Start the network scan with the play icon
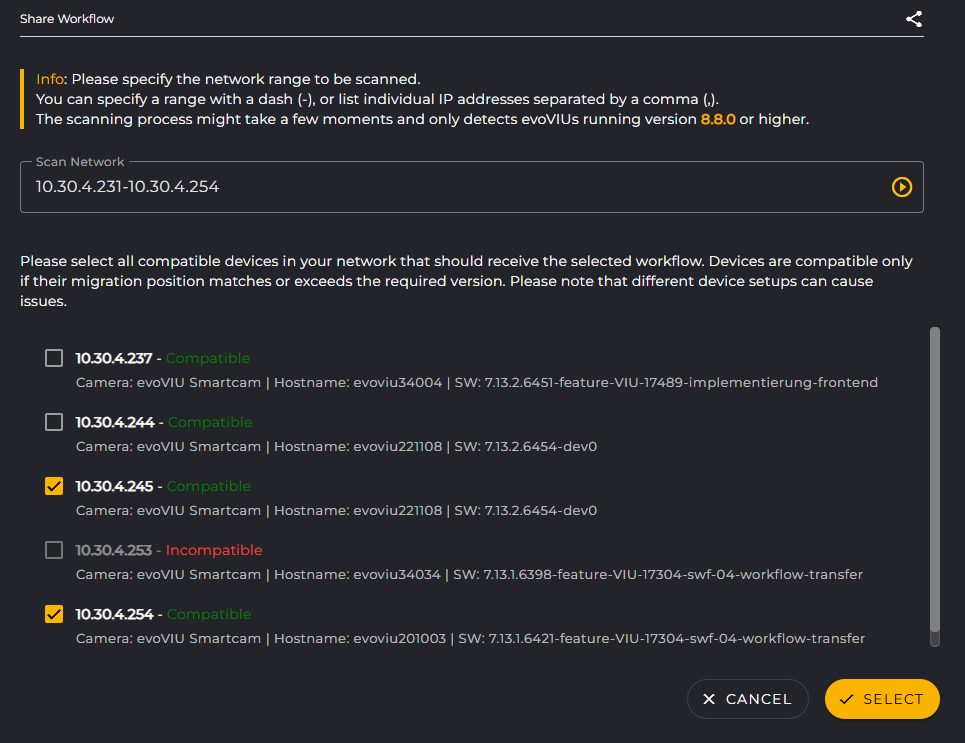Image resolution: width=965 pixels, height=743 pixels. coord(901,187)
